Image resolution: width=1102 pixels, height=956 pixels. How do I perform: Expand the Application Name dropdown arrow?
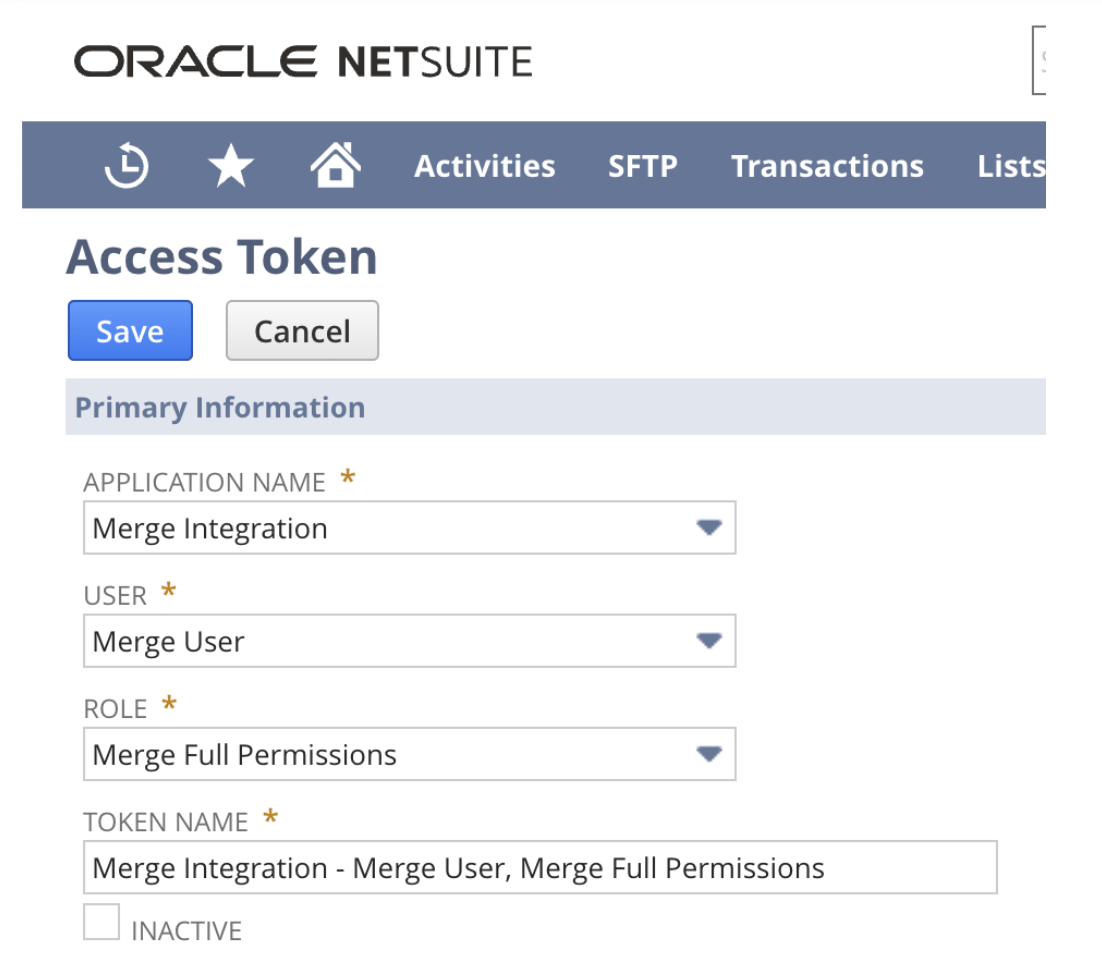(709, 527)
